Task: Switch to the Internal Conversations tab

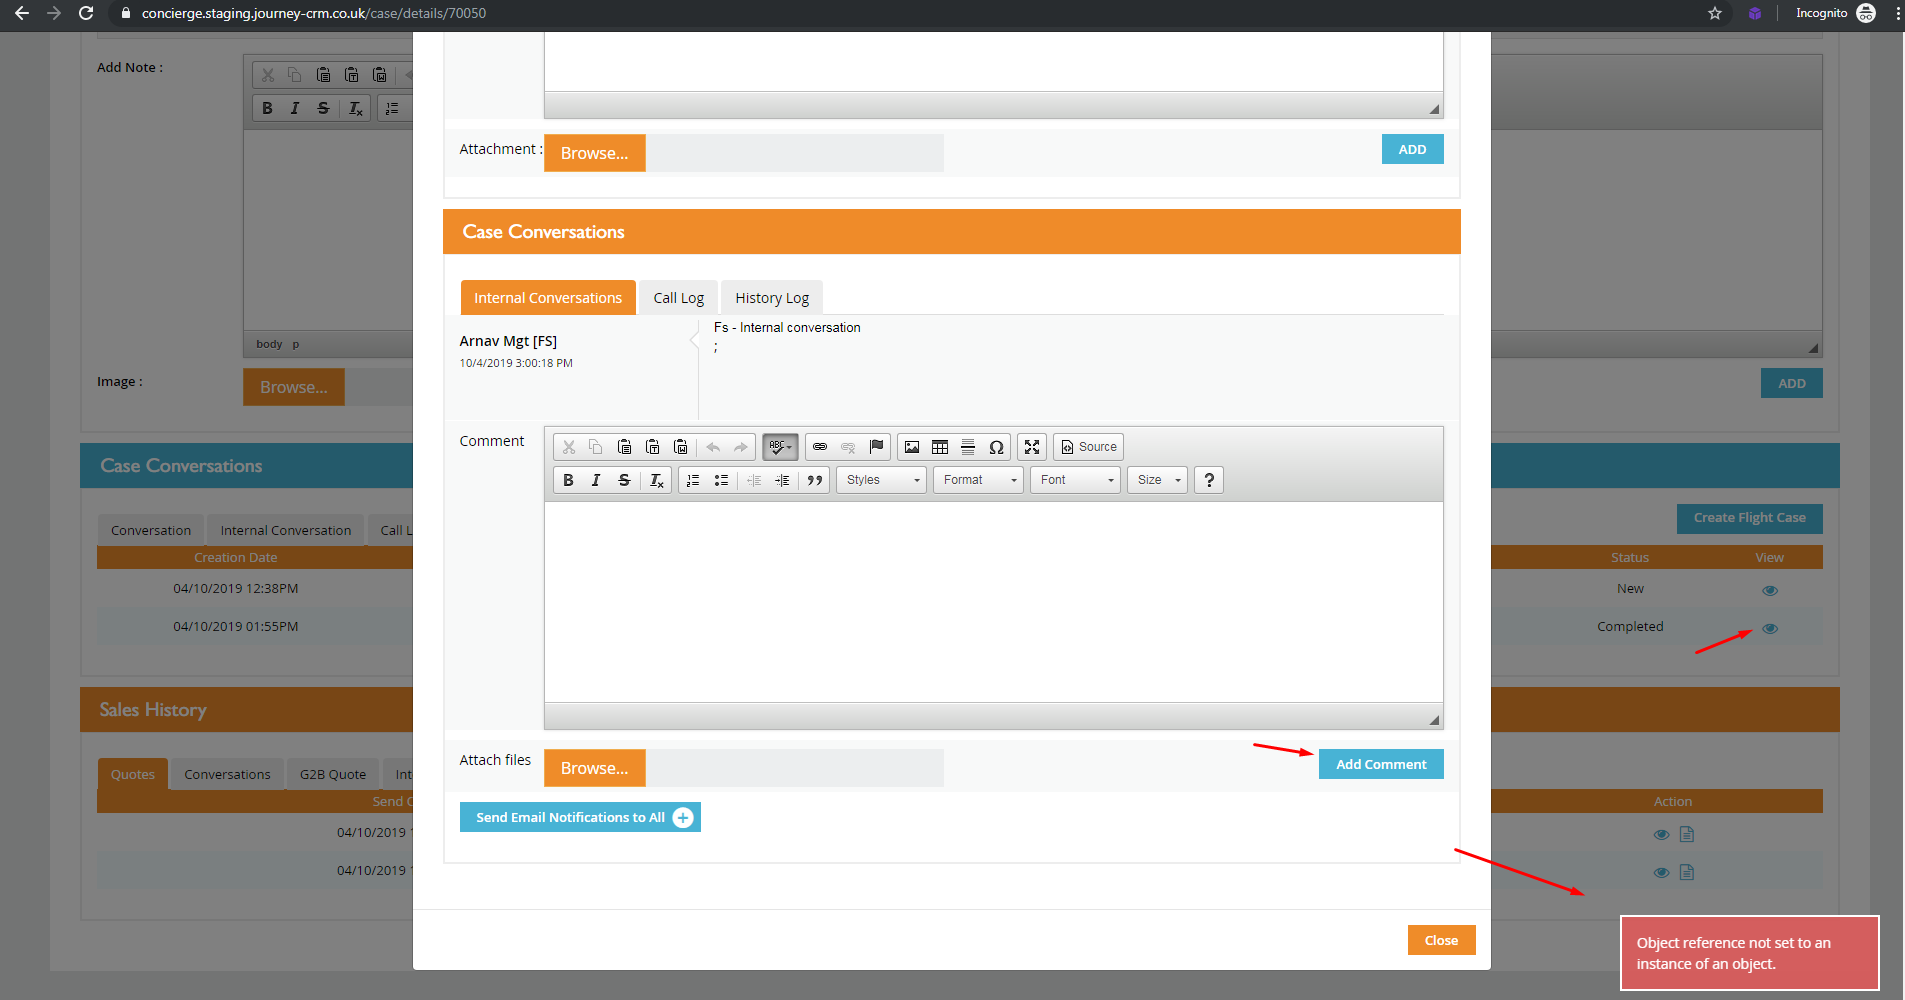Action: [548, 298]
